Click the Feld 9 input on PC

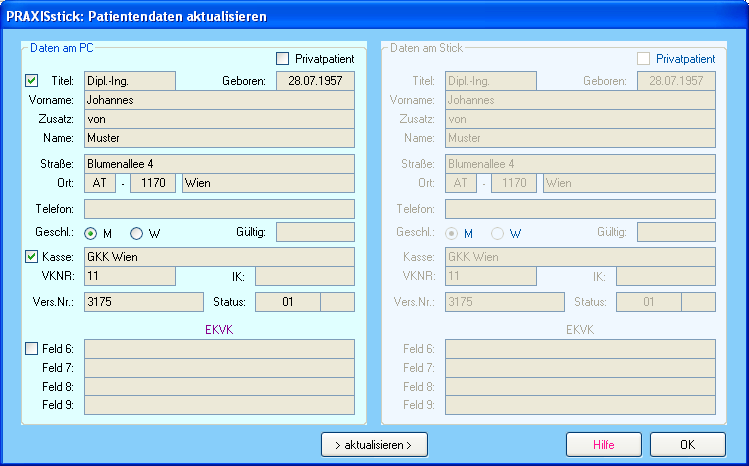219,405
